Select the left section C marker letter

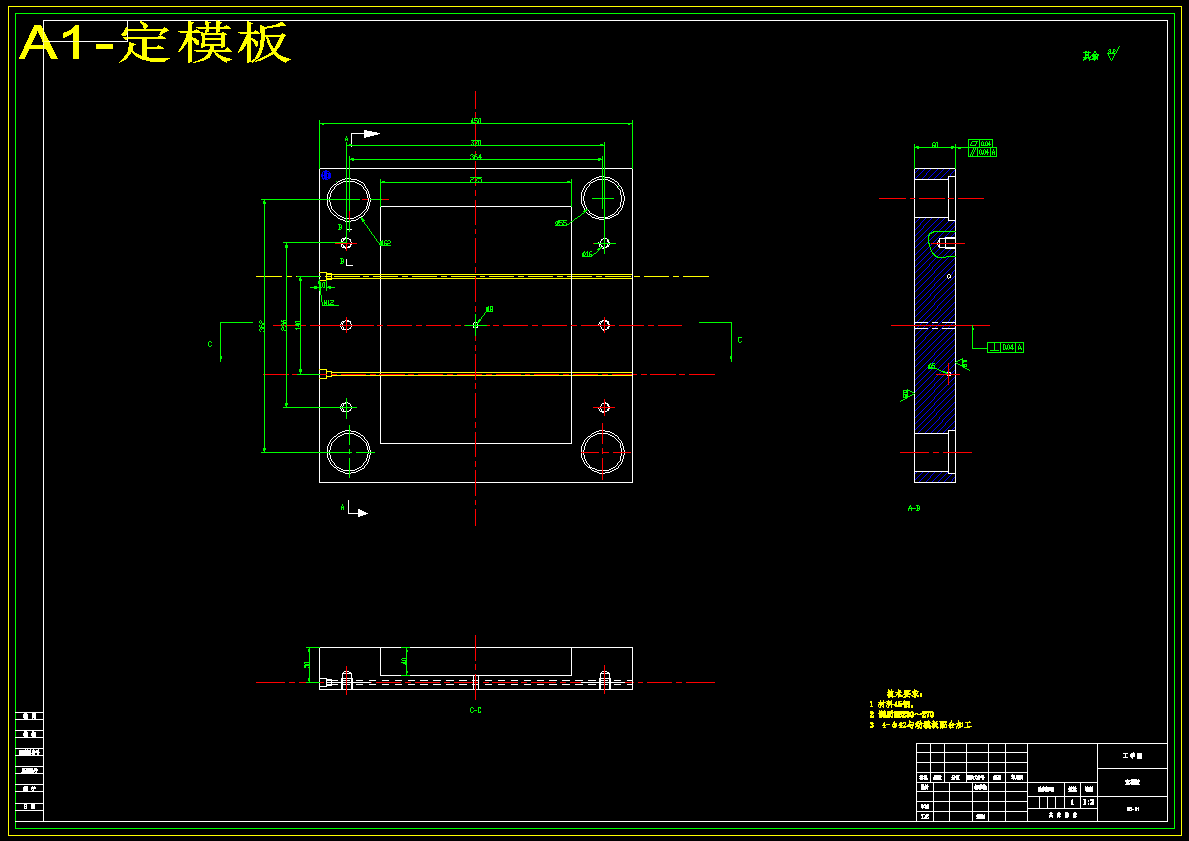tap(210, 344)
